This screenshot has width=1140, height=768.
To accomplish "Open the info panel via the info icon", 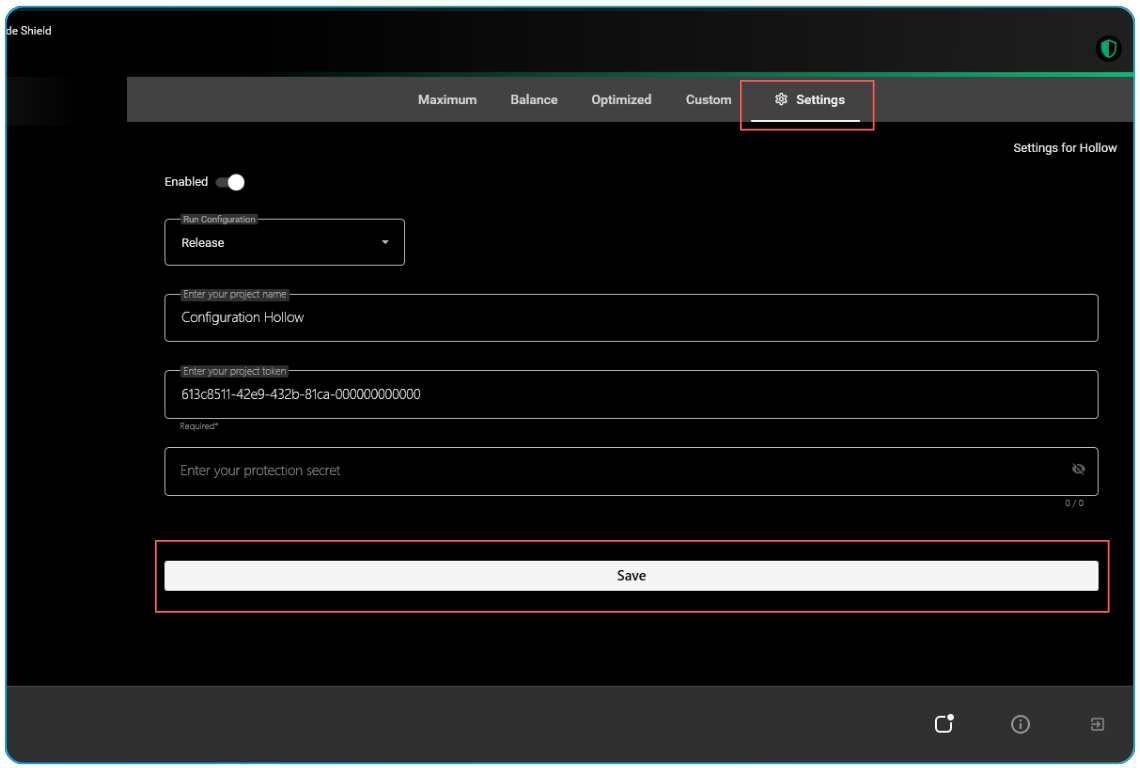I will point(1020,724).
